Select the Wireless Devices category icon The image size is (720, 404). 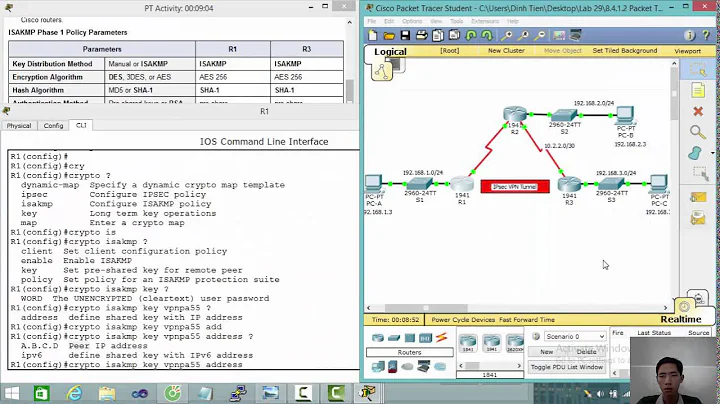pyautogui.click(x=425, y=338)
